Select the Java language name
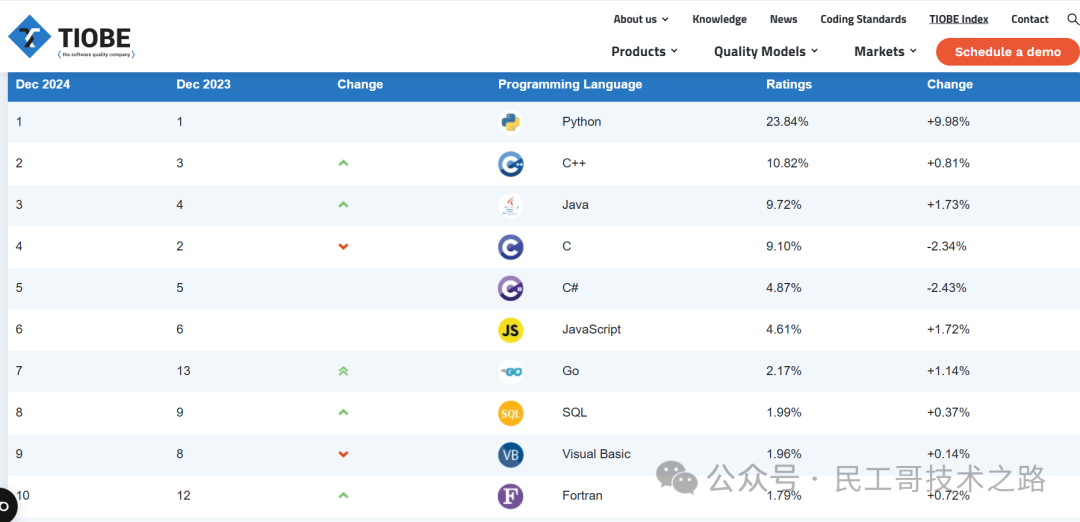 575,205
